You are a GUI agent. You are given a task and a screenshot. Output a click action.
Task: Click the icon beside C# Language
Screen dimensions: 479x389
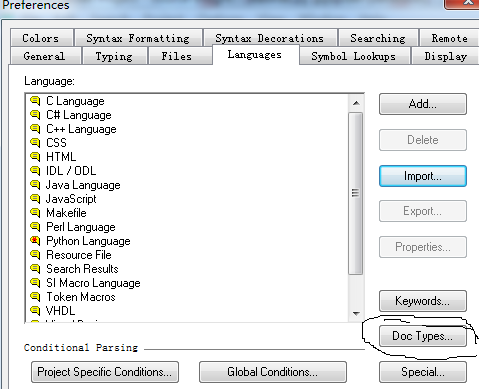pos(35,115)
